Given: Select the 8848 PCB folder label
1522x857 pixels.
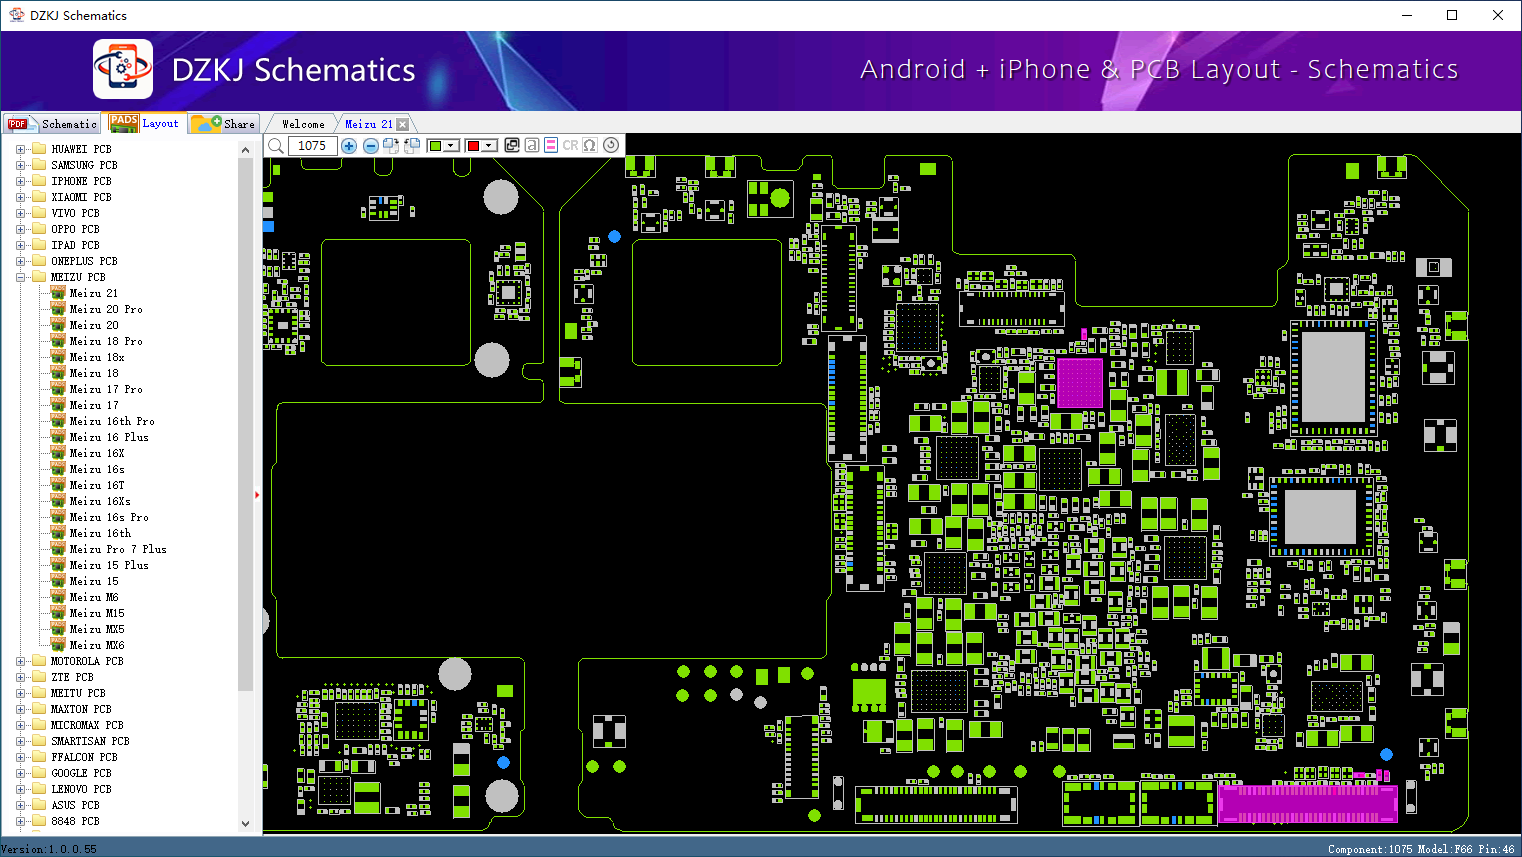Looking at the screenshot, I should click(x=75, y=821).
